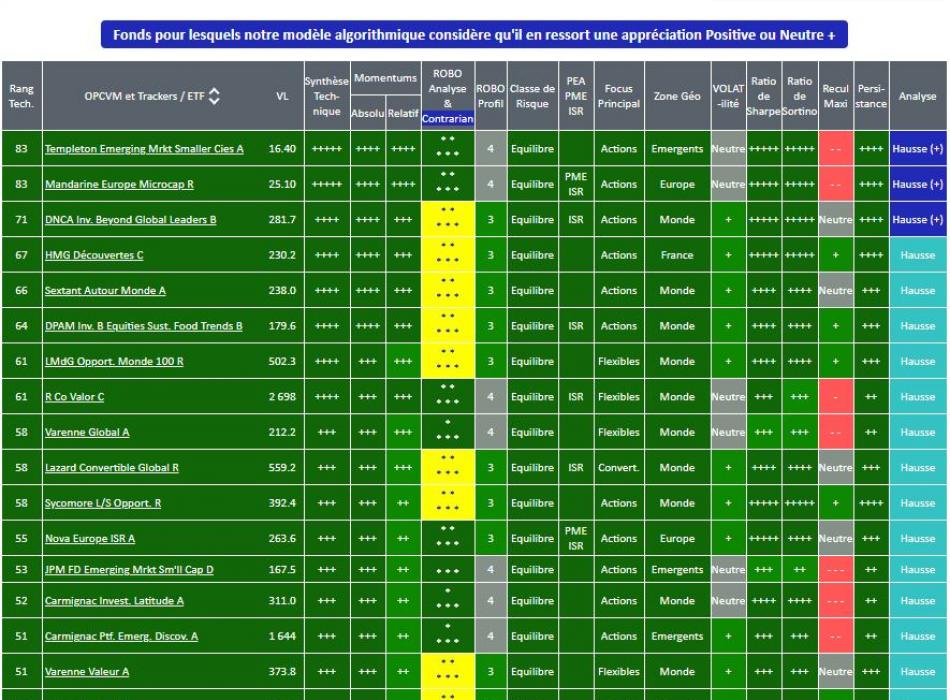Click the 'Convert.' focus cell for Lazard Convertible
This screenshot has height=700, width=950.
(x=619, y=468)
